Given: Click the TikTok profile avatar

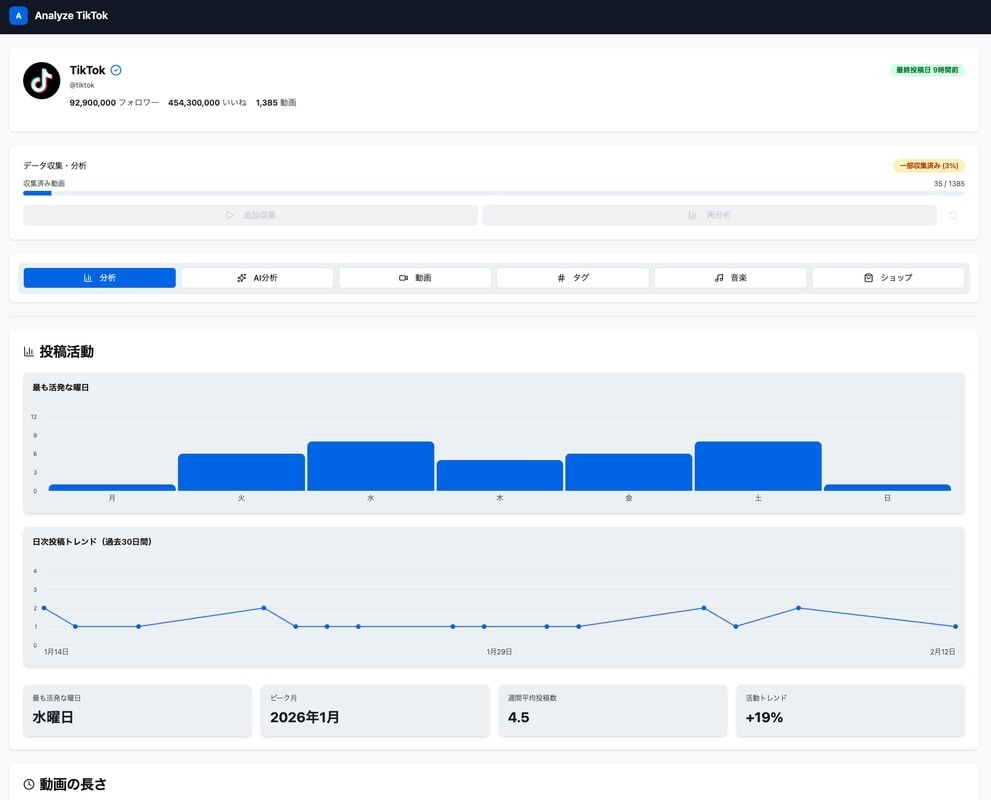Looking at the screenshot, I should click(x=42, y=81).
